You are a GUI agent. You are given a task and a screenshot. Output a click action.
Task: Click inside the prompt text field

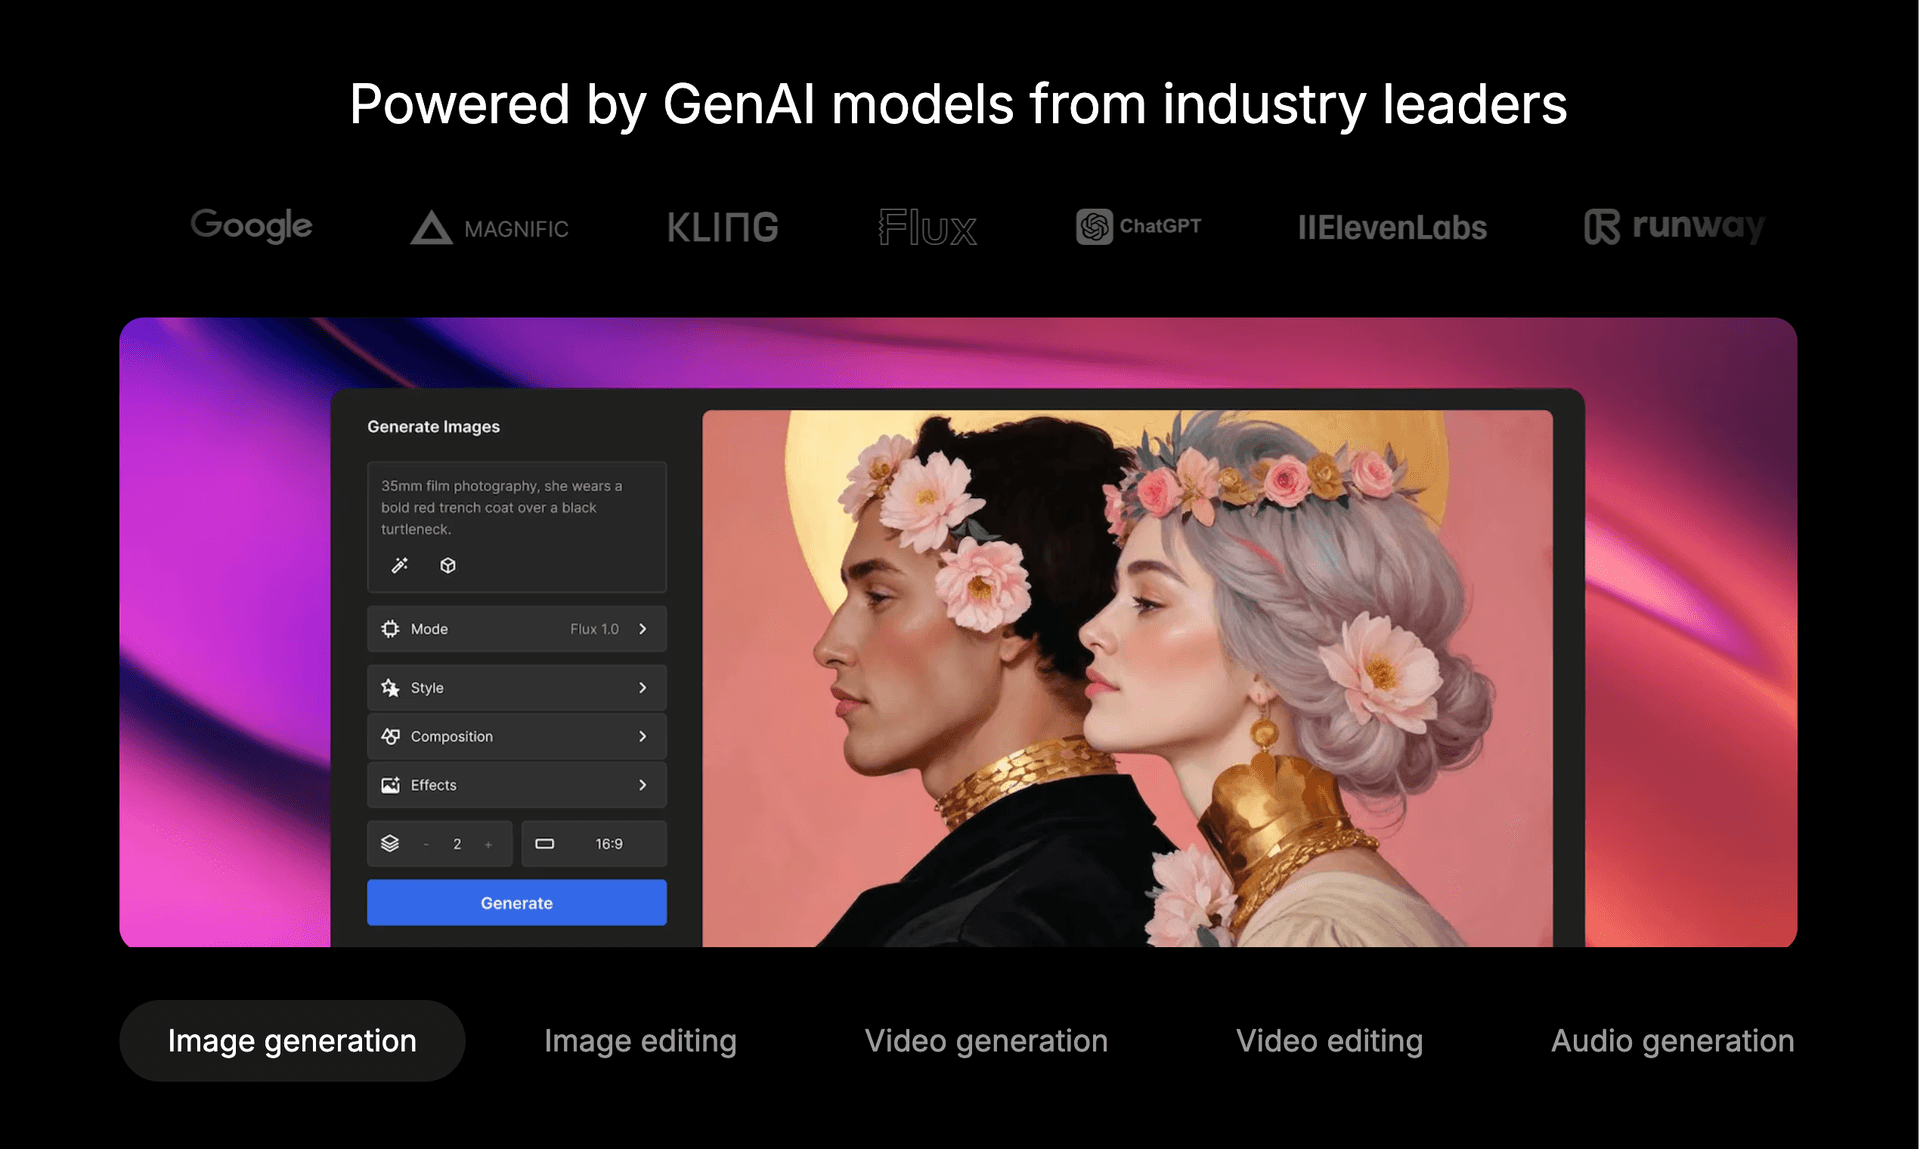pyautogui.click(x=517, y=527)
